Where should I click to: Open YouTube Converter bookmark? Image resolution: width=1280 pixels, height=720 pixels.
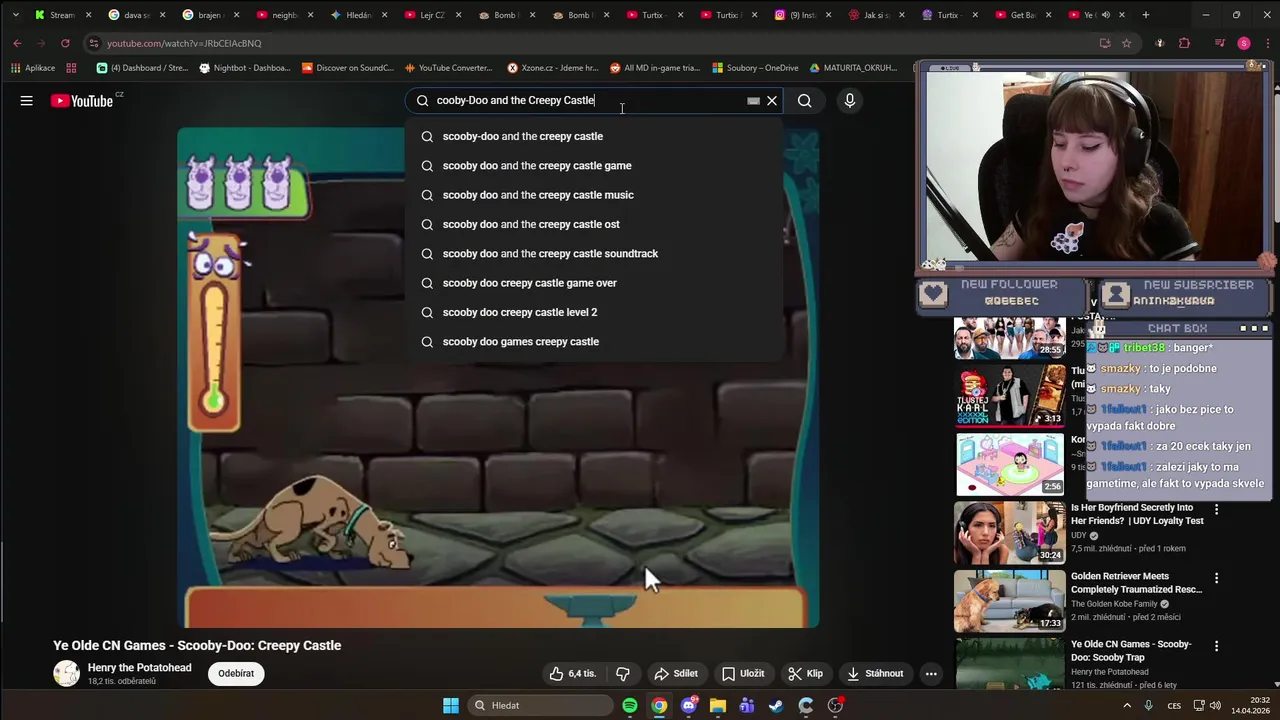click(448, 68)
